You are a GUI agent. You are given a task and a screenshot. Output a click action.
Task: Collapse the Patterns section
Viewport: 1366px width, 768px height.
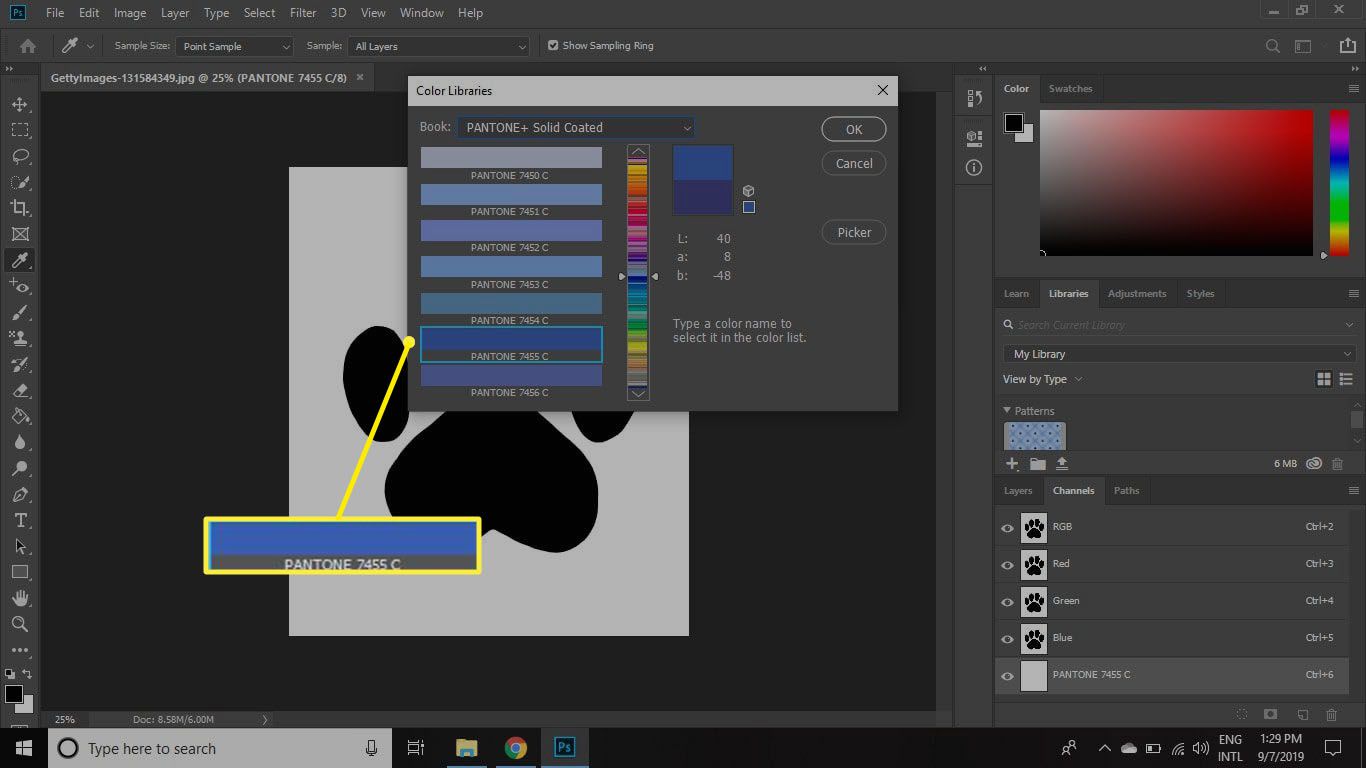click(1007, 411)
